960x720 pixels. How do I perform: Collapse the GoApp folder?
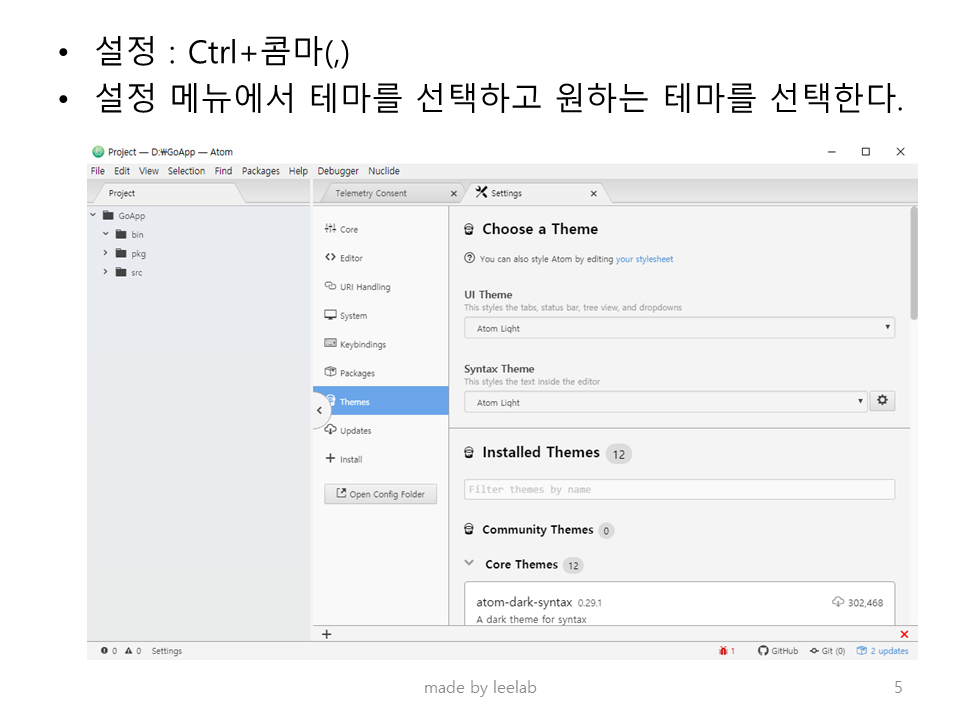[93, 215]
